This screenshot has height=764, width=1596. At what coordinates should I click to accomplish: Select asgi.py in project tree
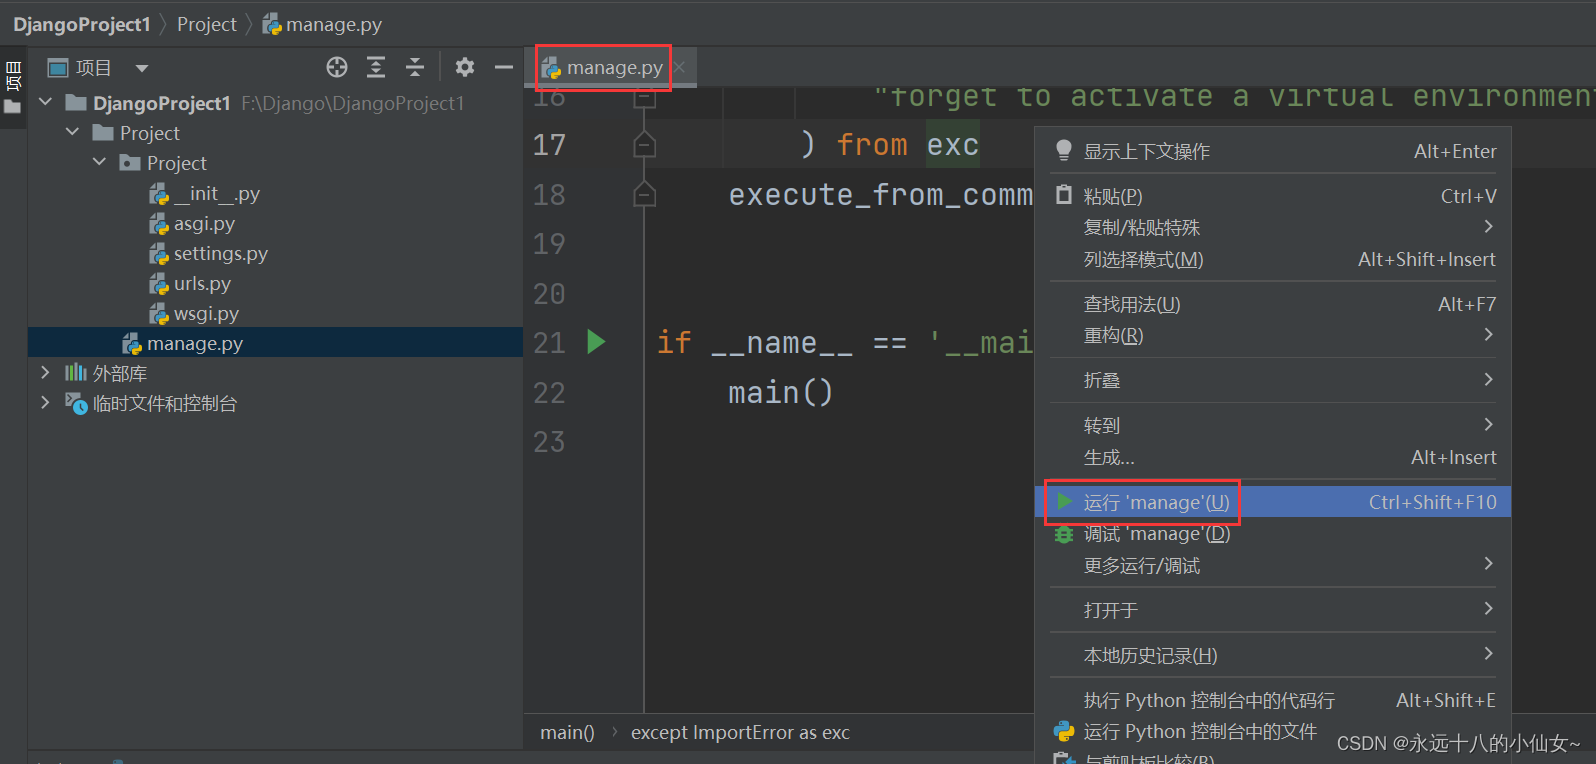click(x=192, y=223)
